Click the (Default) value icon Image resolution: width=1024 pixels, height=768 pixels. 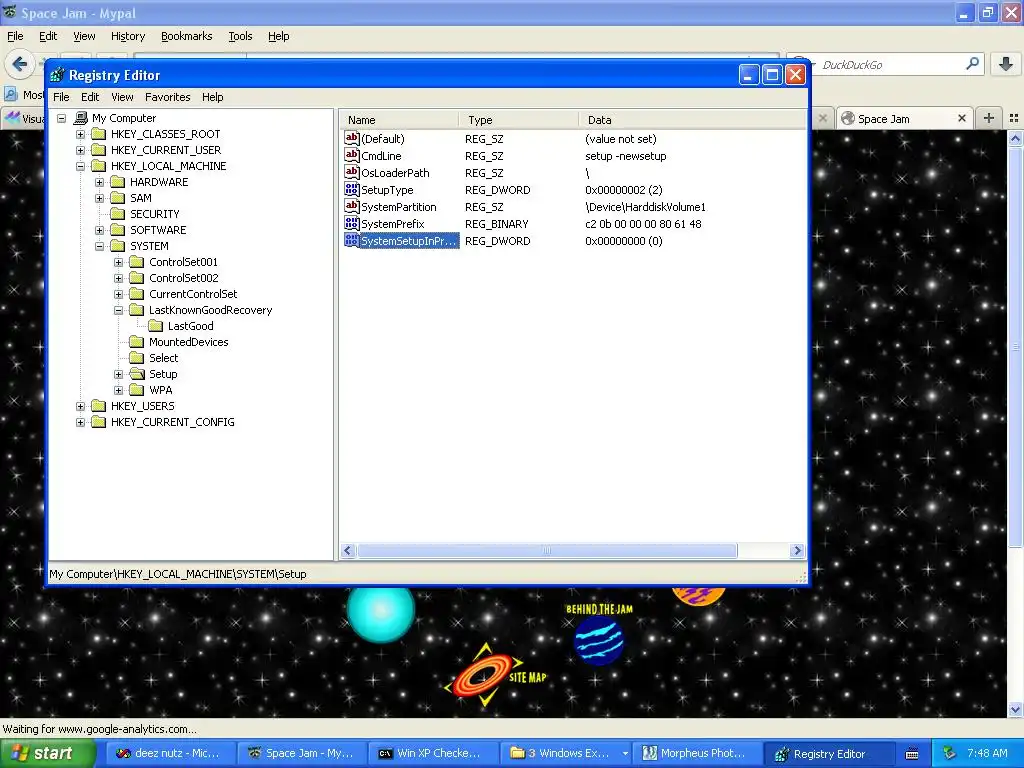[351, 138]
